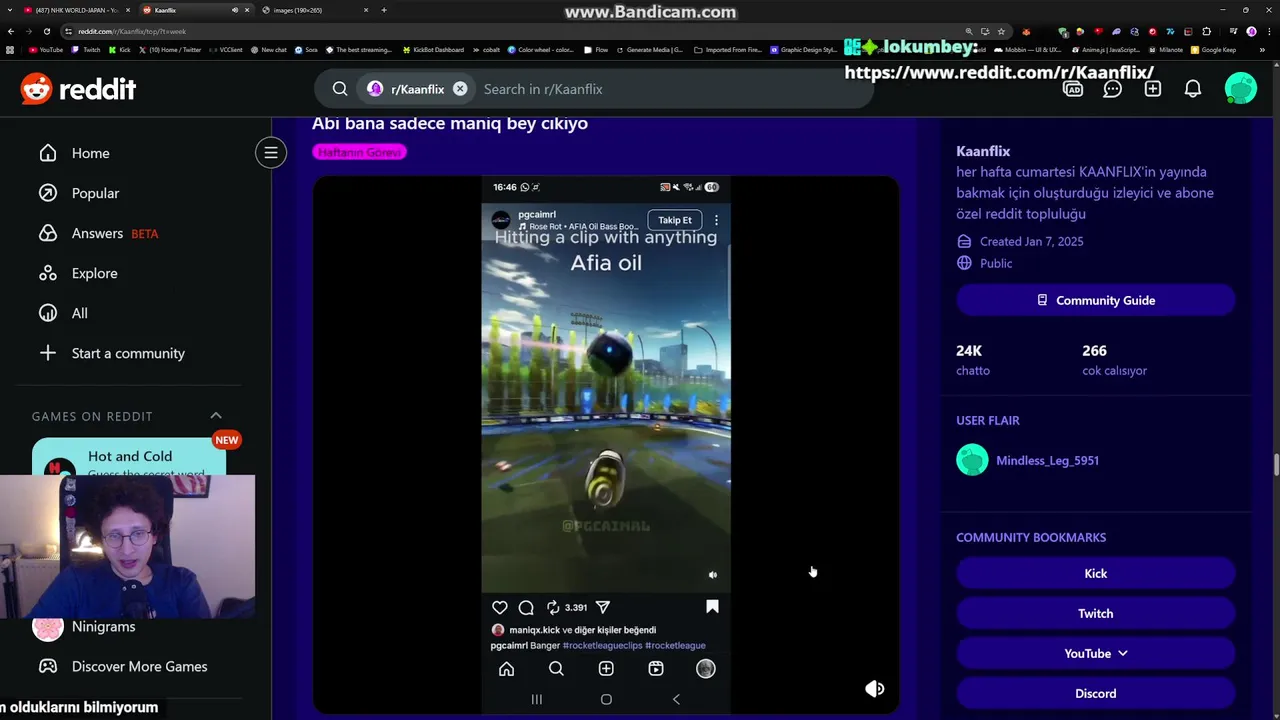Toggle video sound on the post
Image resolution: width=1280 pixels, height=720 pixels.
tap(874, 688)
